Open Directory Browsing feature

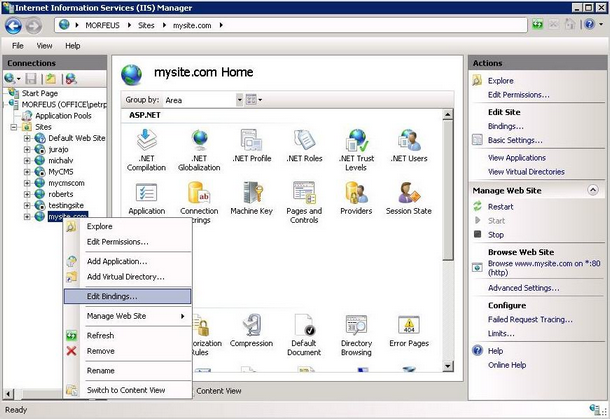coord(356,335)
